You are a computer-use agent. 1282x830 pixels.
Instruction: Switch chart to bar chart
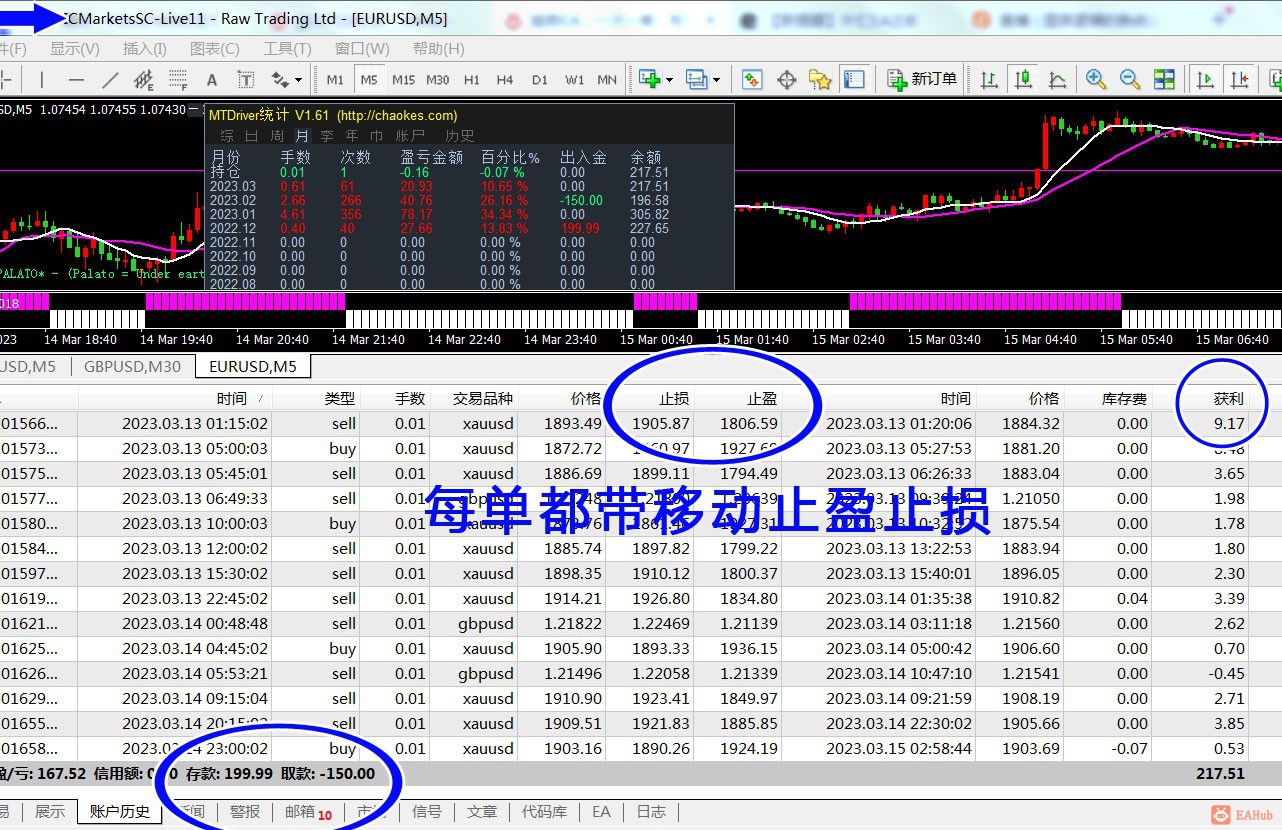pos(989,80)
